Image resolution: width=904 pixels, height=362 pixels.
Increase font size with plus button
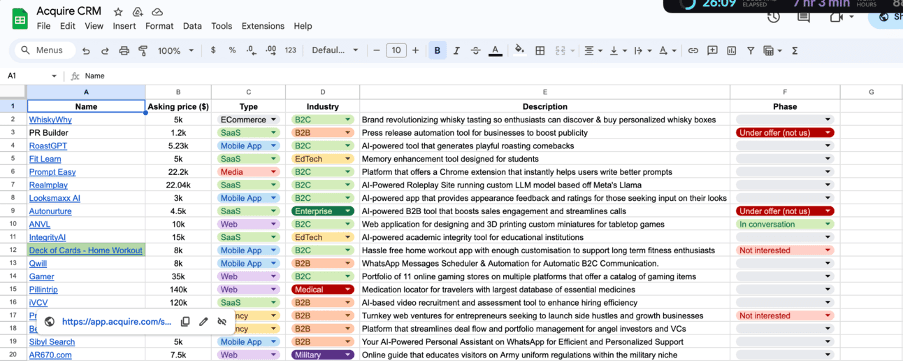415,51
